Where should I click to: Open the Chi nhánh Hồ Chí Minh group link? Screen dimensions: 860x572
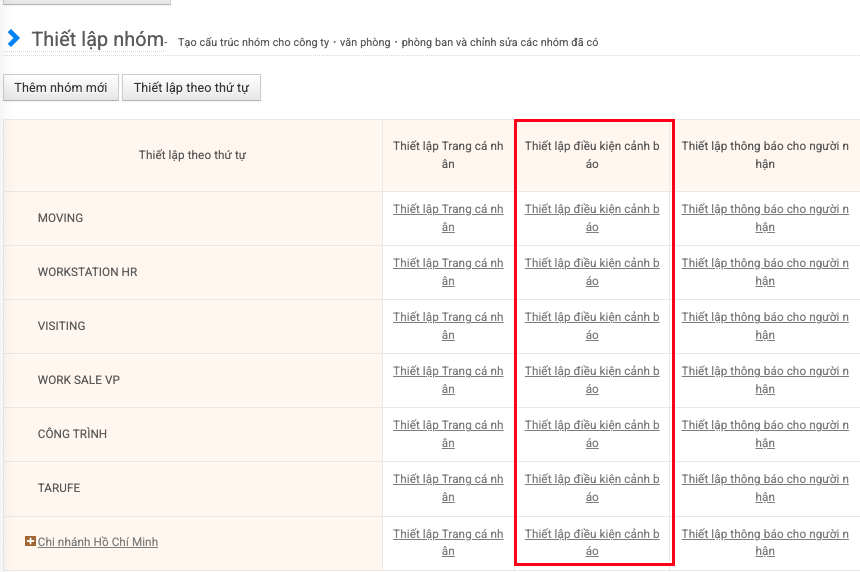click(x=98, y=542)
